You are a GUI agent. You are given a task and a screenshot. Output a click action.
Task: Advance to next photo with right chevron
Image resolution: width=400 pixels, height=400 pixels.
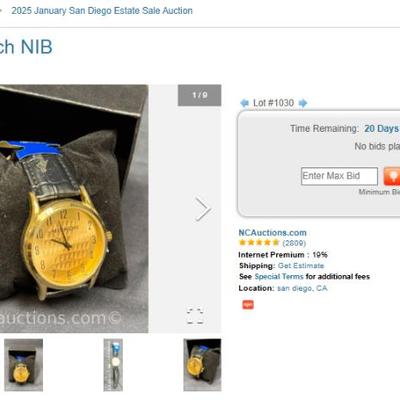pyautogui.click(x=203, y=209)
